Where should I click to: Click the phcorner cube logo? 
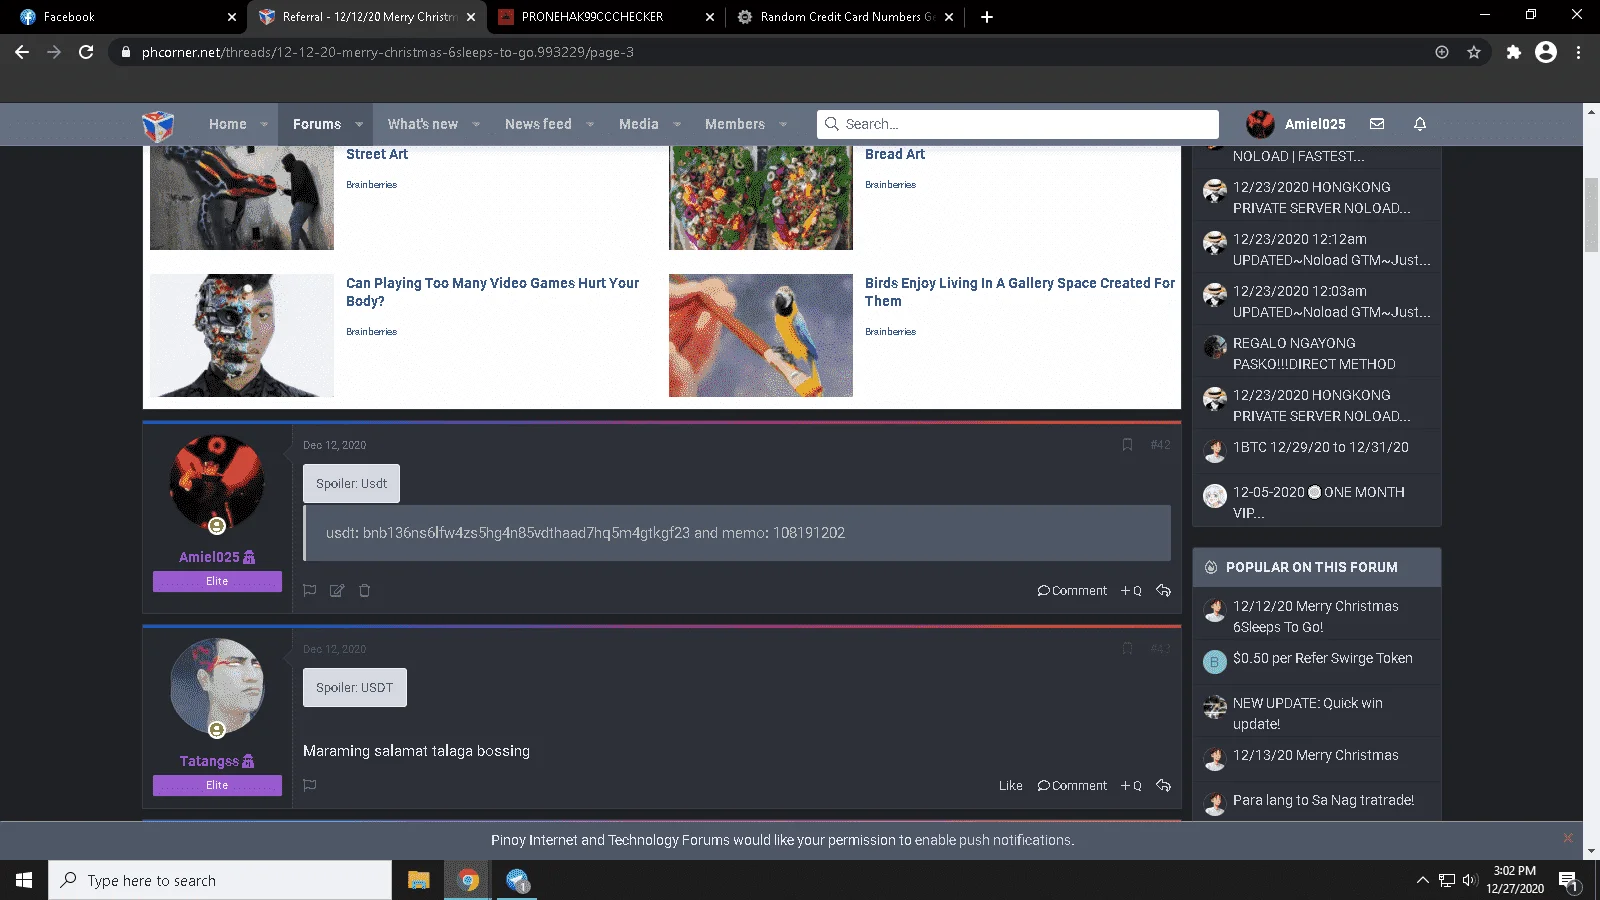tap(158, 125)
